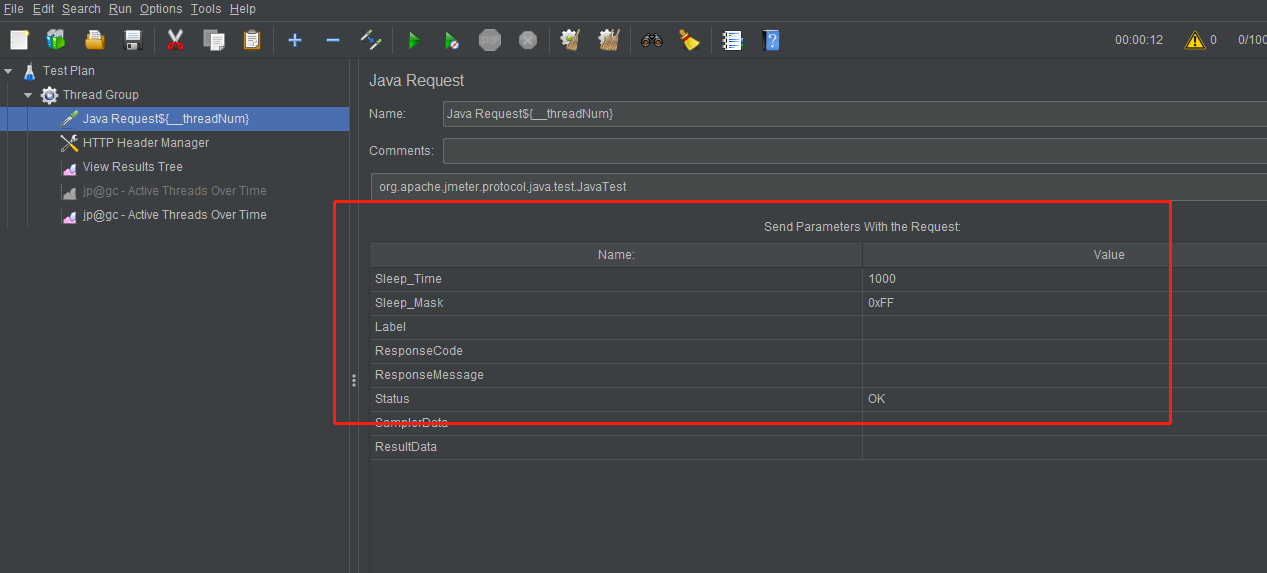Open the Help menu

click(243, 9)
